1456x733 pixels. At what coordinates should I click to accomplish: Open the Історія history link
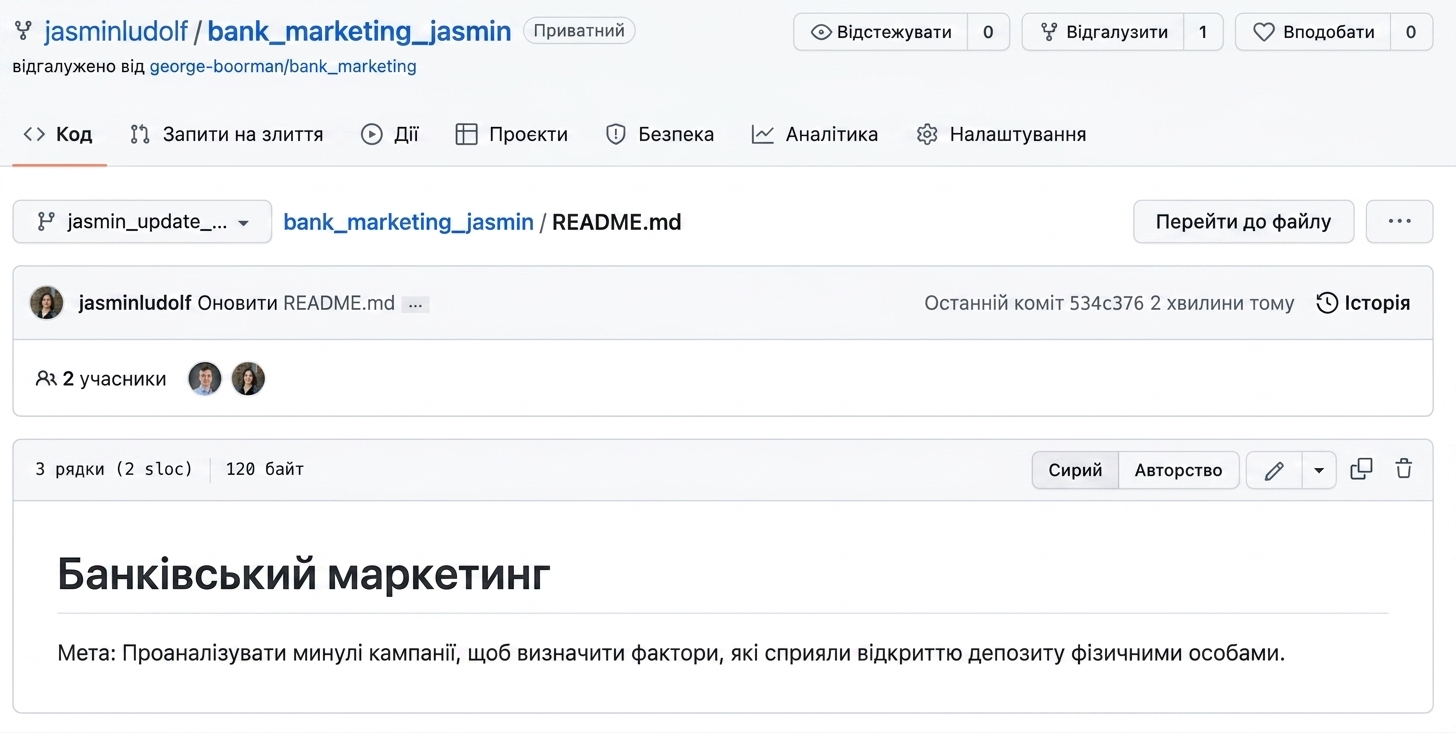coord(1364,303)
